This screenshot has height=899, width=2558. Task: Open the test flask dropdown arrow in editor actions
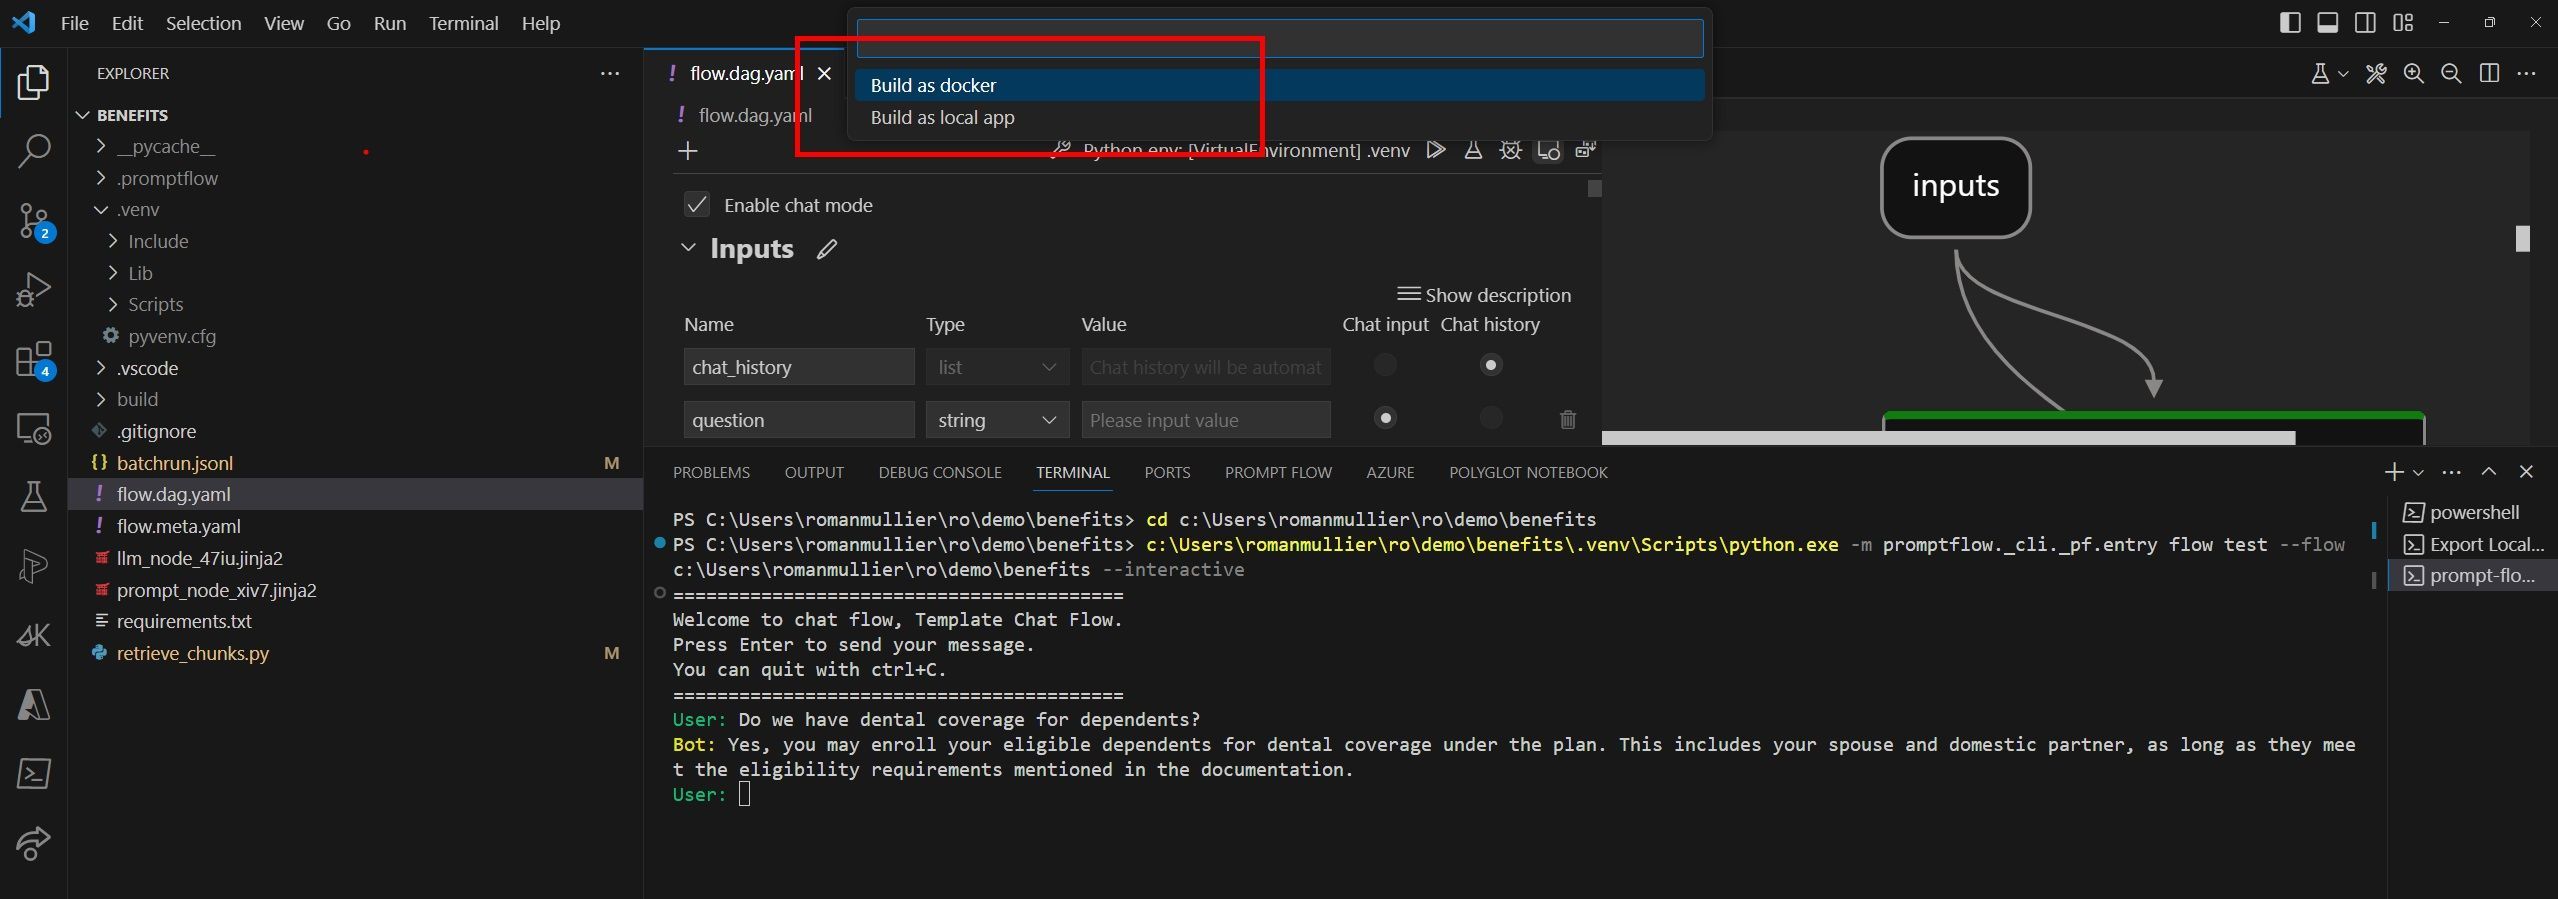[2343, 75]
